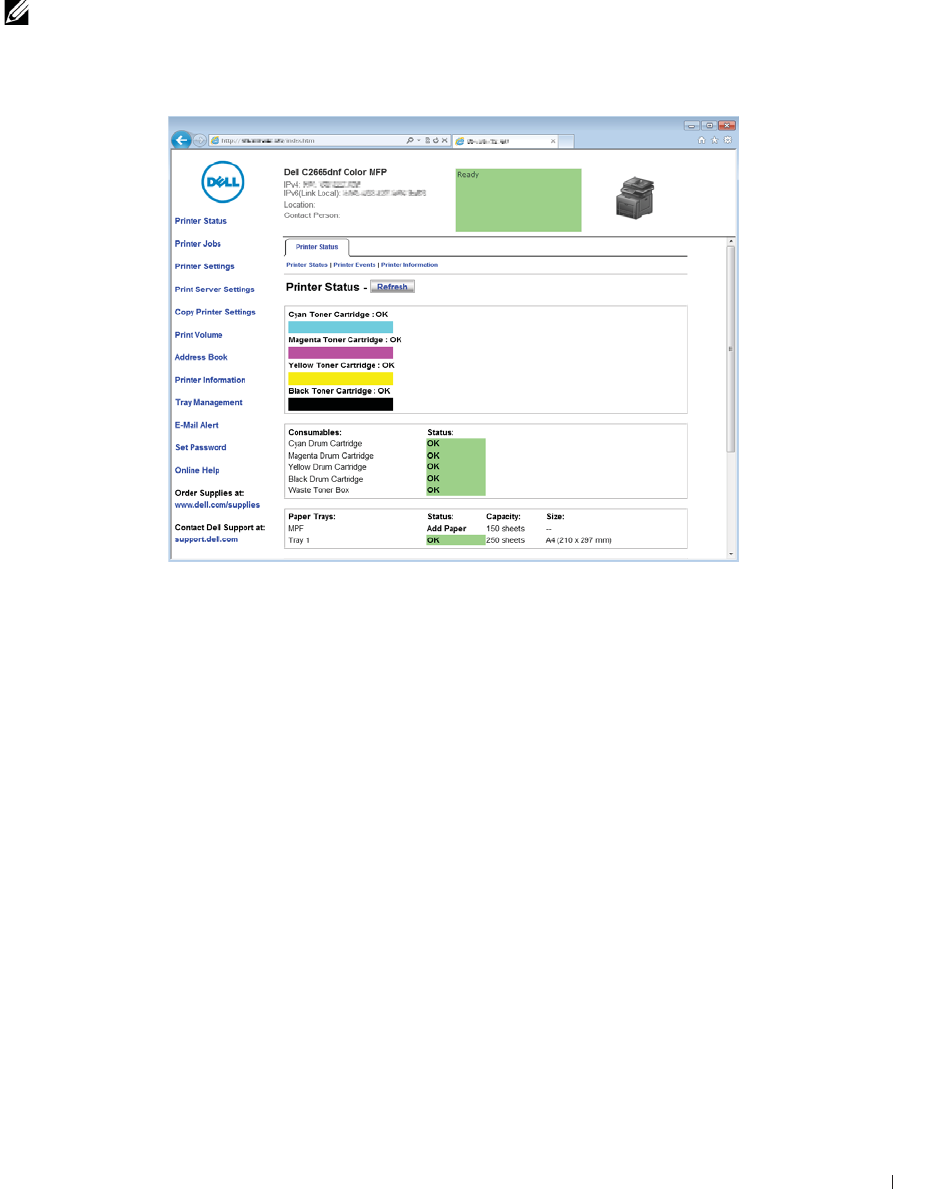934x1189 pixels.
Task: Open Print Server Settings menu item
Action: [215, 289]
